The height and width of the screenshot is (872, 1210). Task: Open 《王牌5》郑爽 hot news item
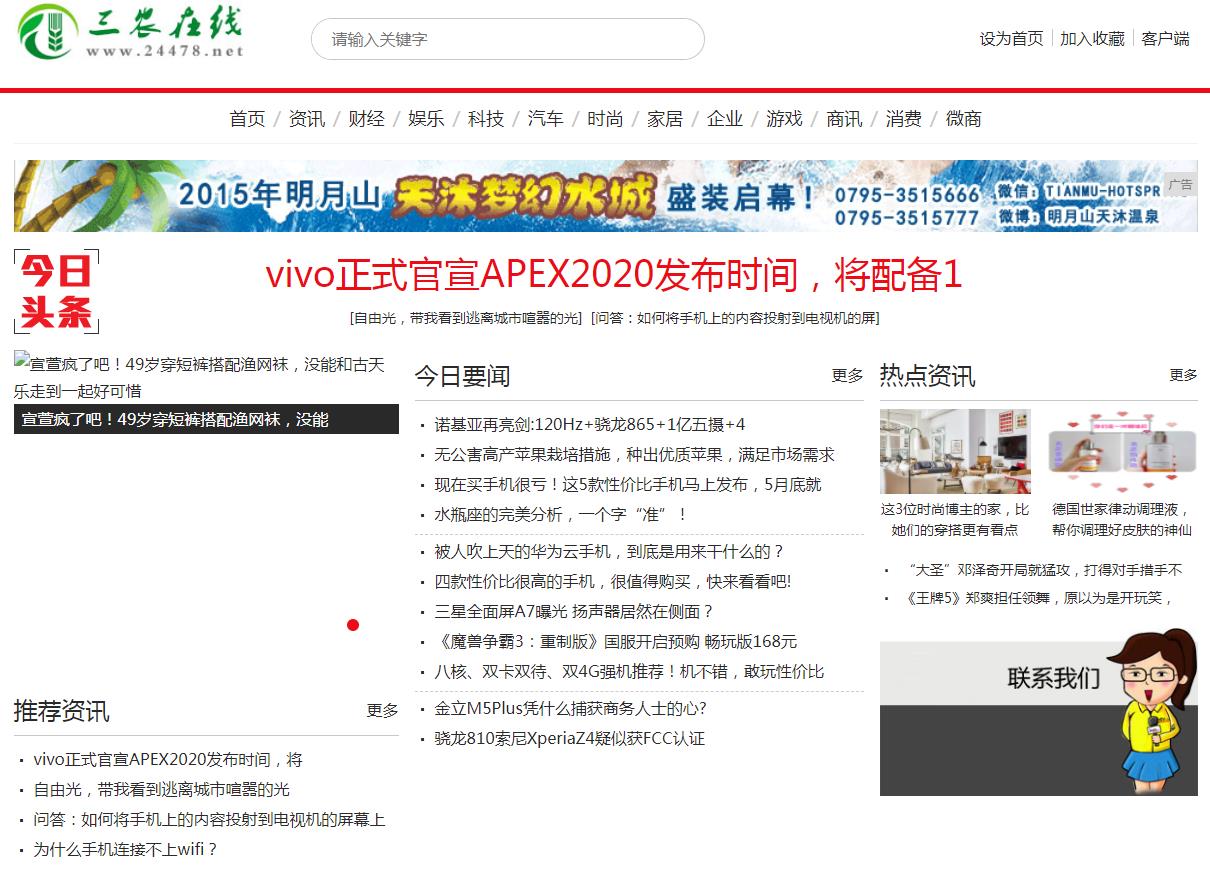pyautogui.click(x=1038, y=598)
